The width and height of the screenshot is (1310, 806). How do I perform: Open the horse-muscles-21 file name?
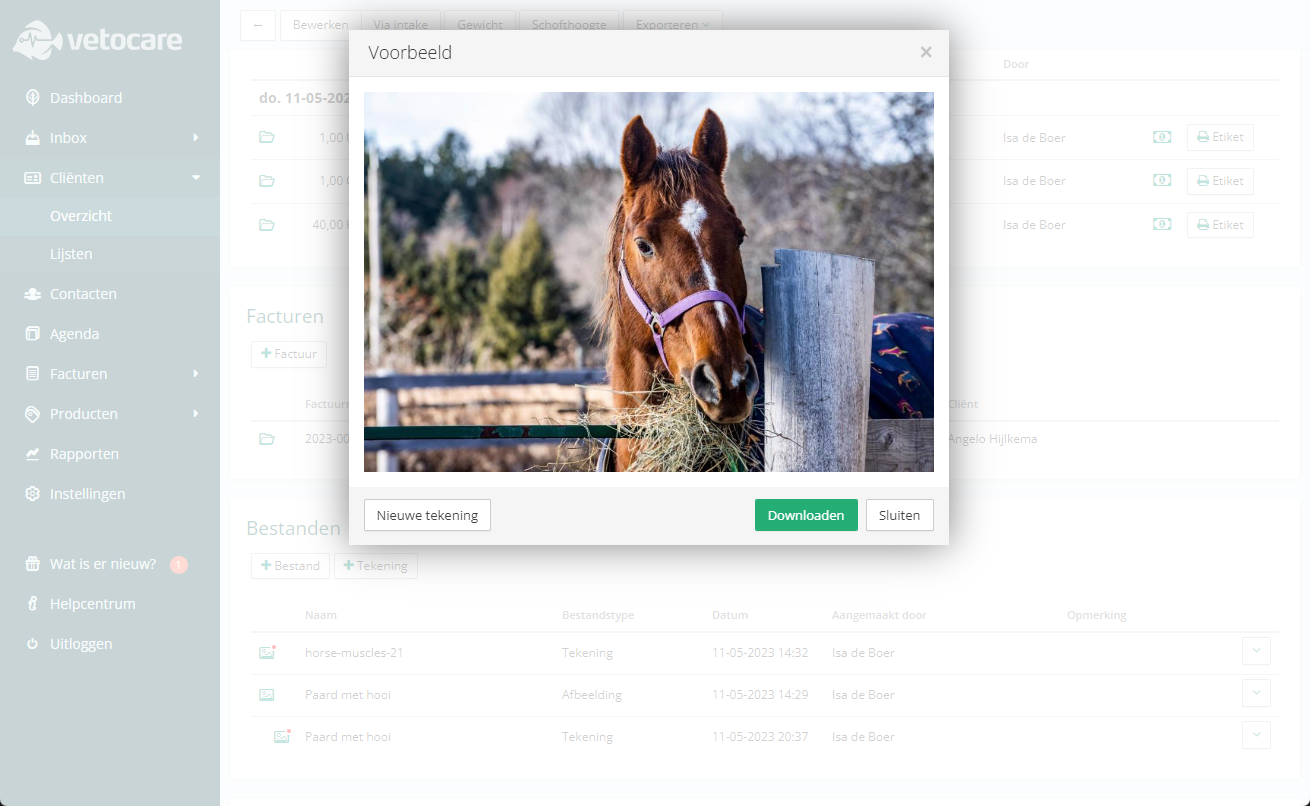pyautogui.click(x=354, y=652)
